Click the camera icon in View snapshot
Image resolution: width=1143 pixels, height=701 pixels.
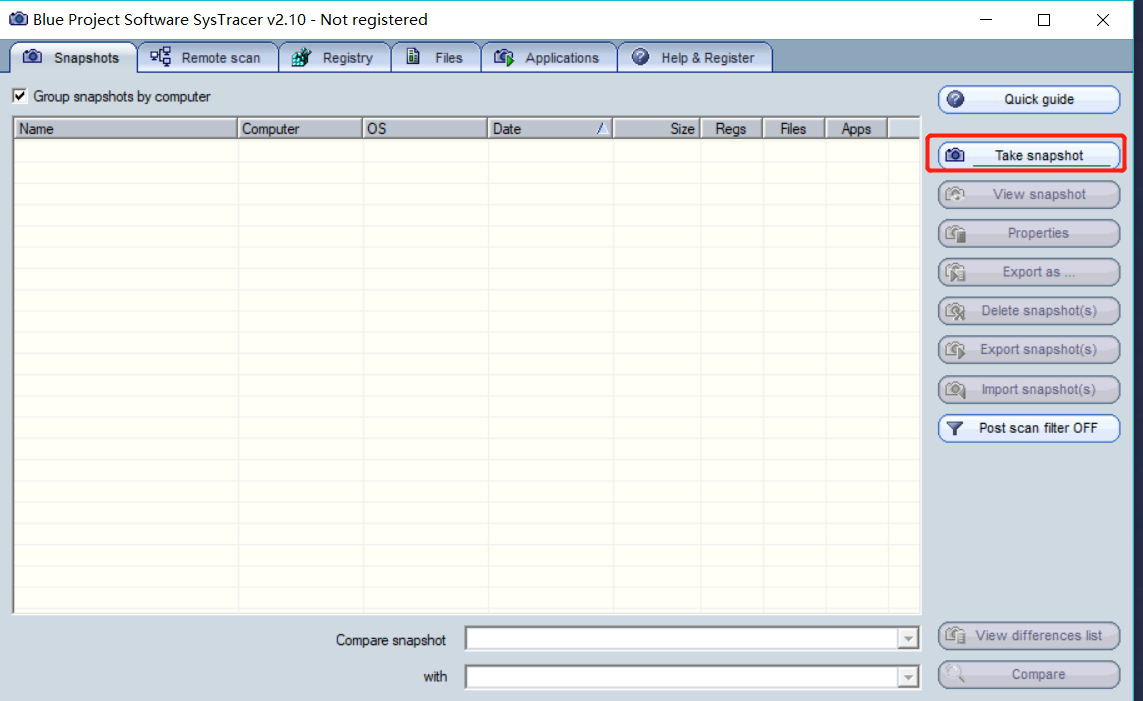tap(955, 195)
